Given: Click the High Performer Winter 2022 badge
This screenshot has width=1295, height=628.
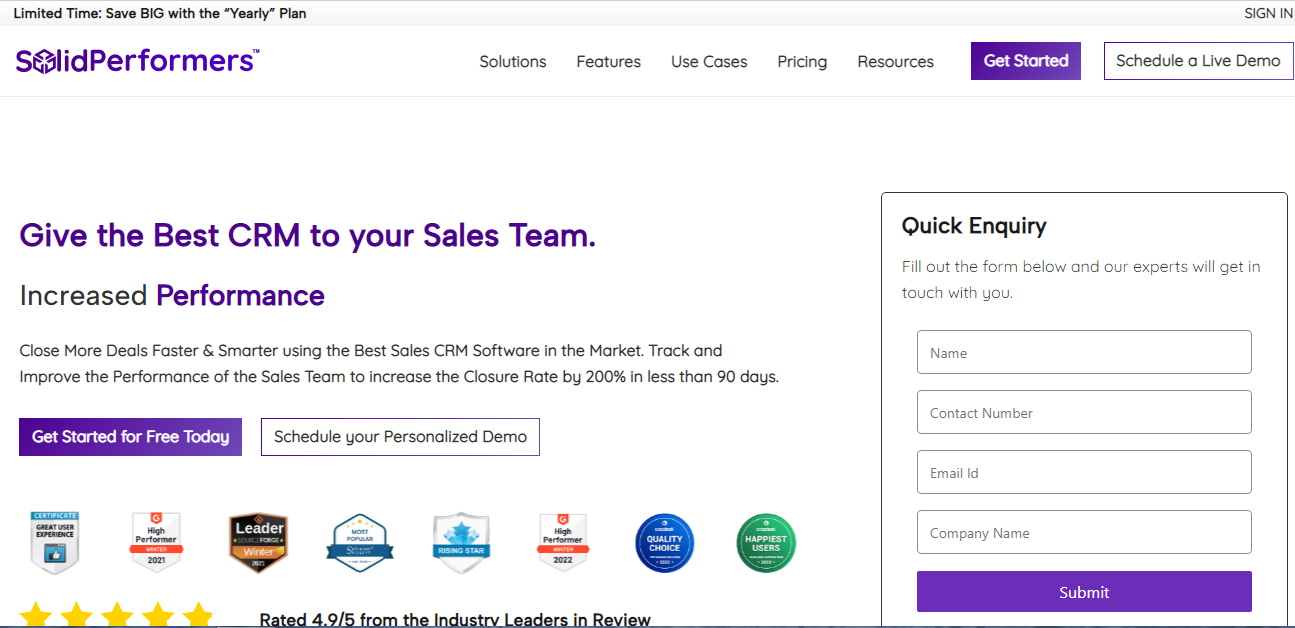Looking at the screenshot, I should tap(563, 542).
